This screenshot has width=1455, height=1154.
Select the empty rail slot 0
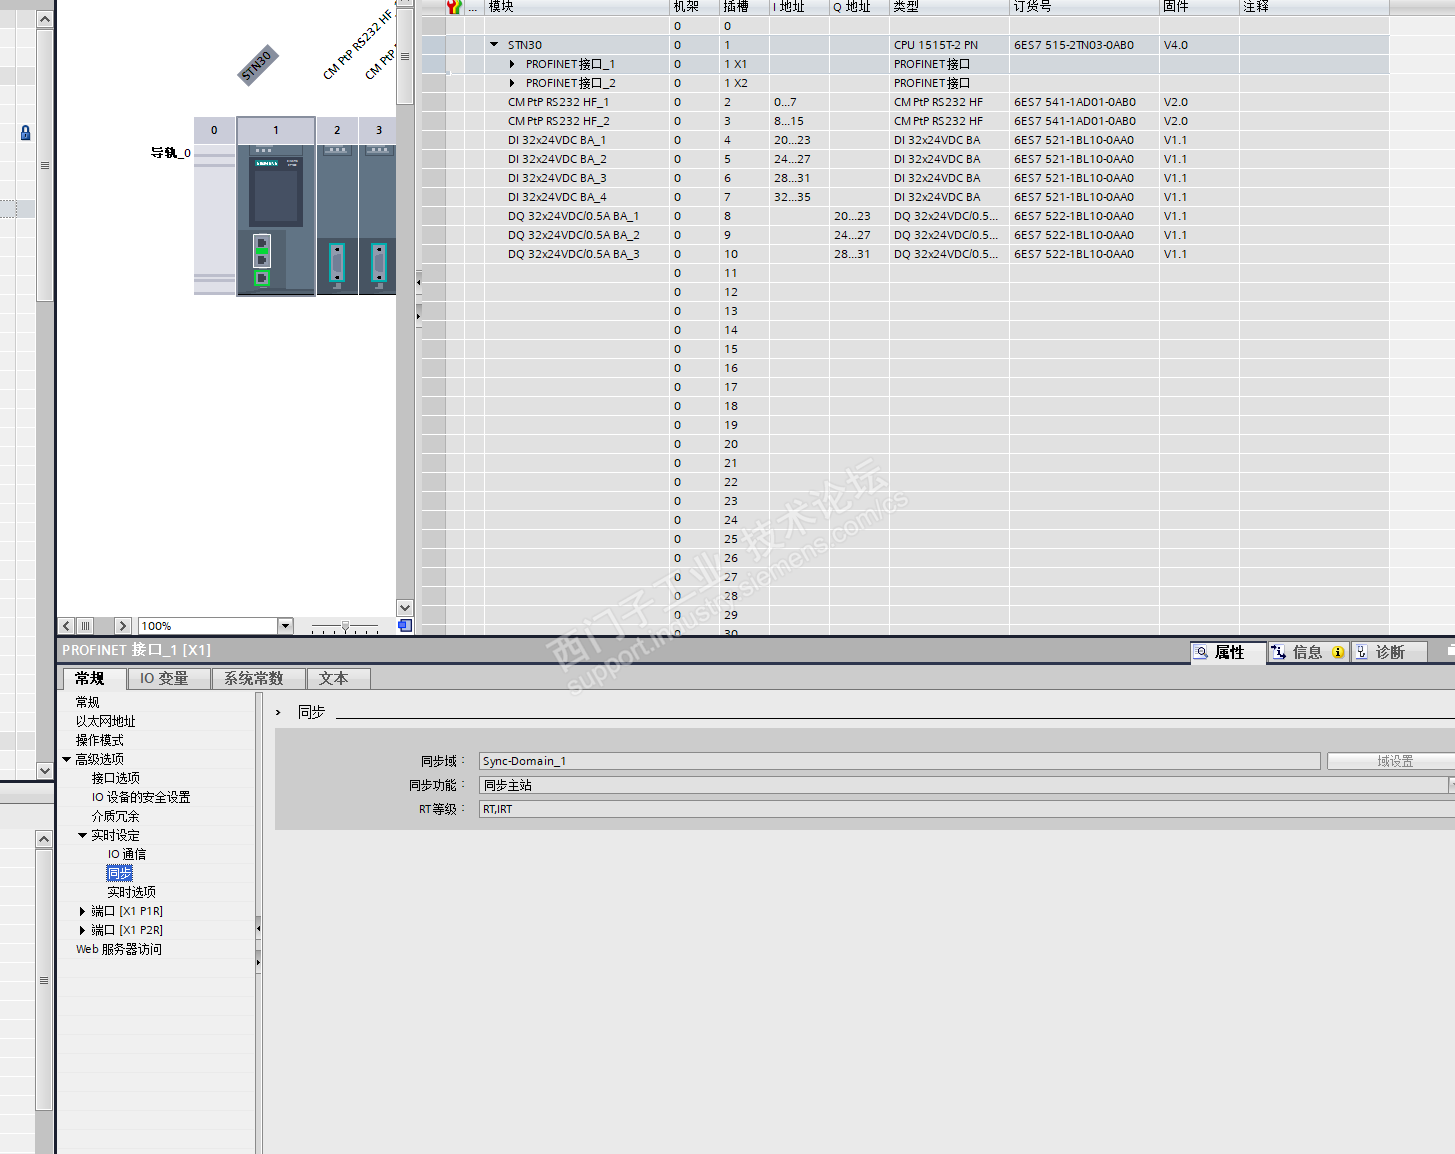[214, 206]
